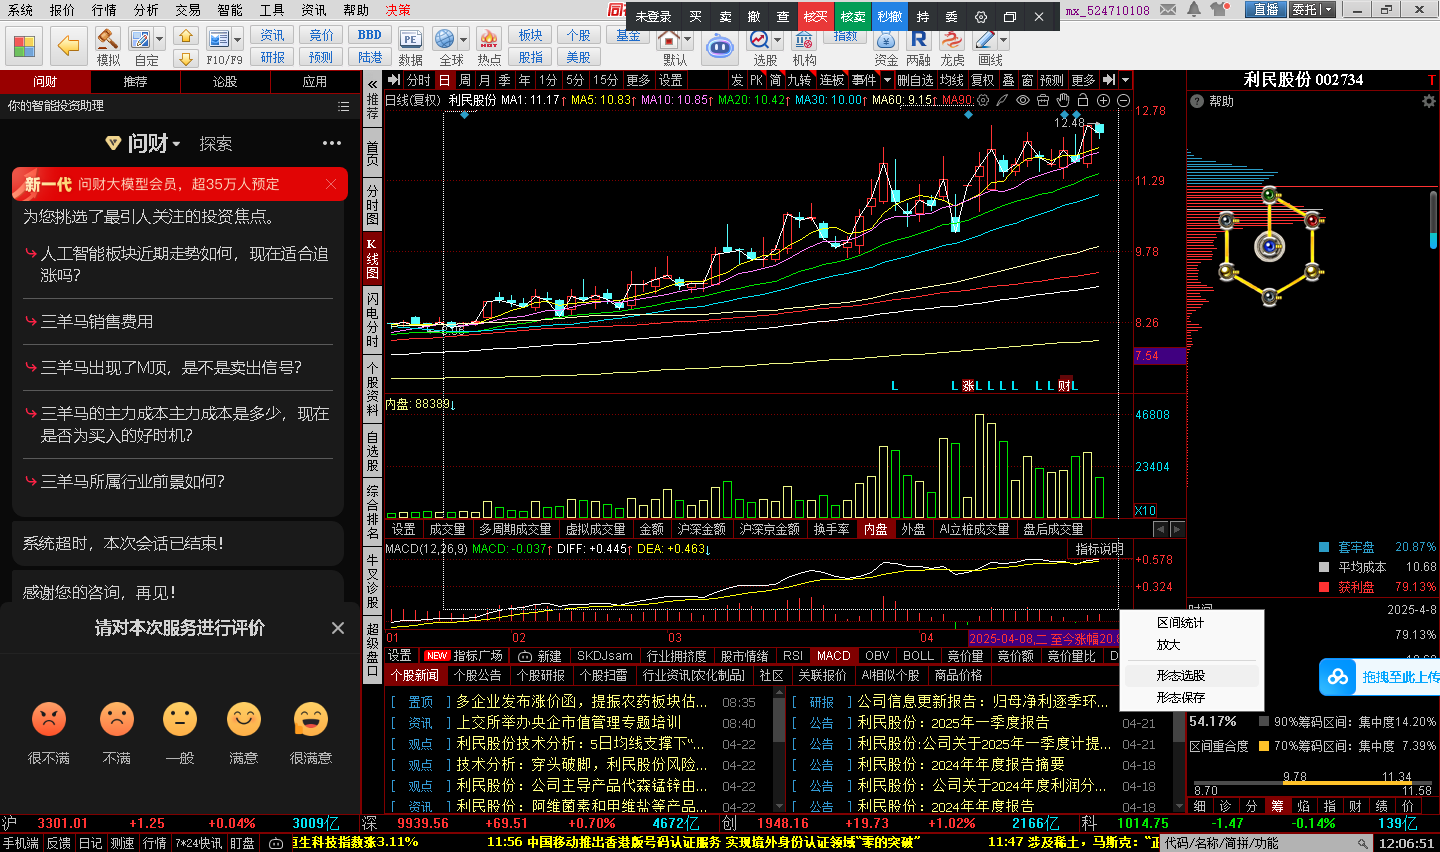
Task: Select the RSI indicator tab
Action: click(x=793, y=656)
